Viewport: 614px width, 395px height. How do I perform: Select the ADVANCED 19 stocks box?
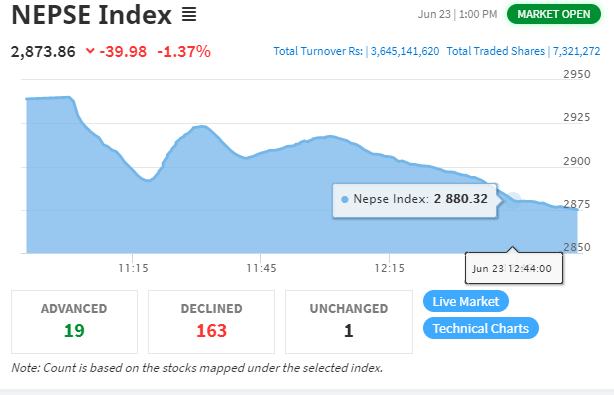(x=74, y=322)
